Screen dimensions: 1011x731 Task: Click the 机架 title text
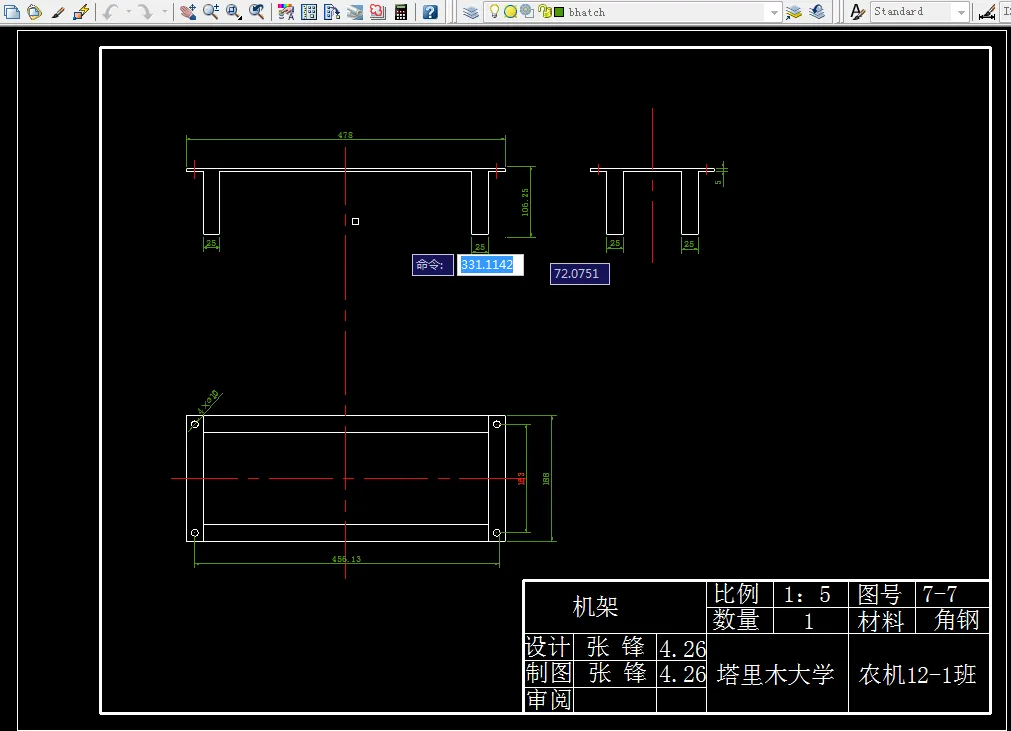pyautogui.click(x=595, y=607)
